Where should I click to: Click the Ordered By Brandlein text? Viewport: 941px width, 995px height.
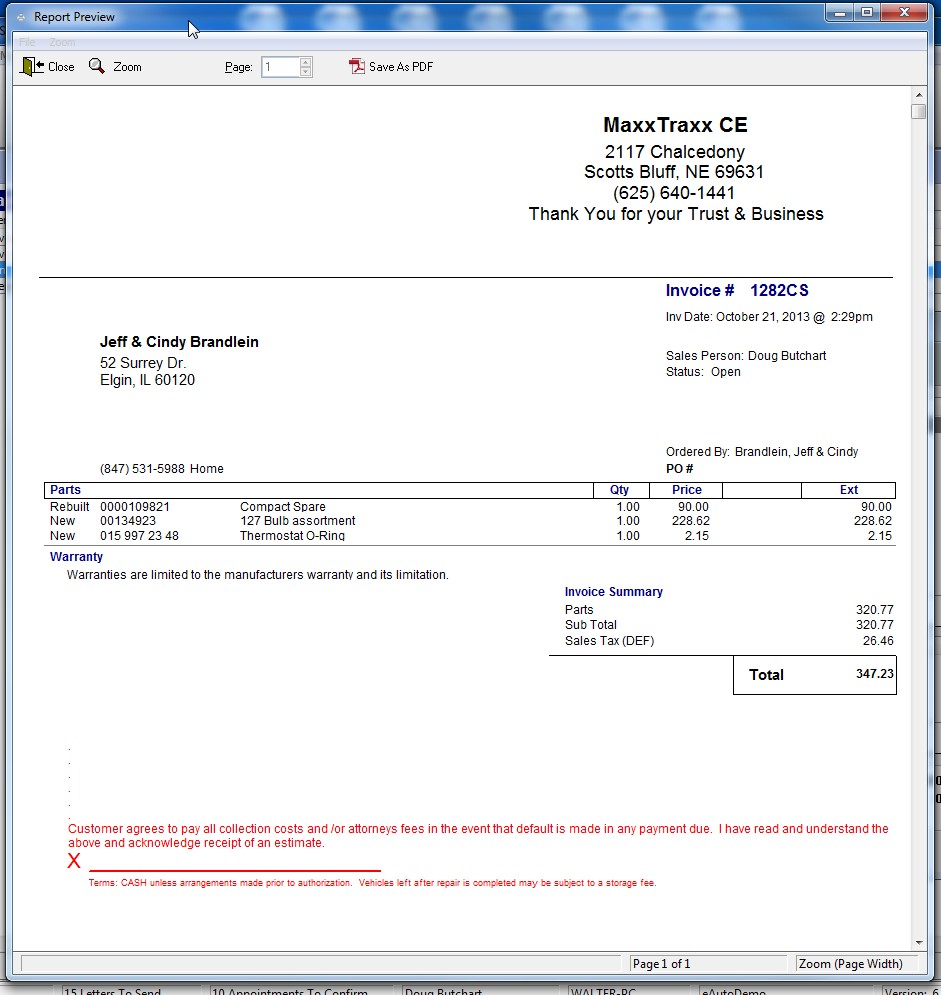coord(761,452)
